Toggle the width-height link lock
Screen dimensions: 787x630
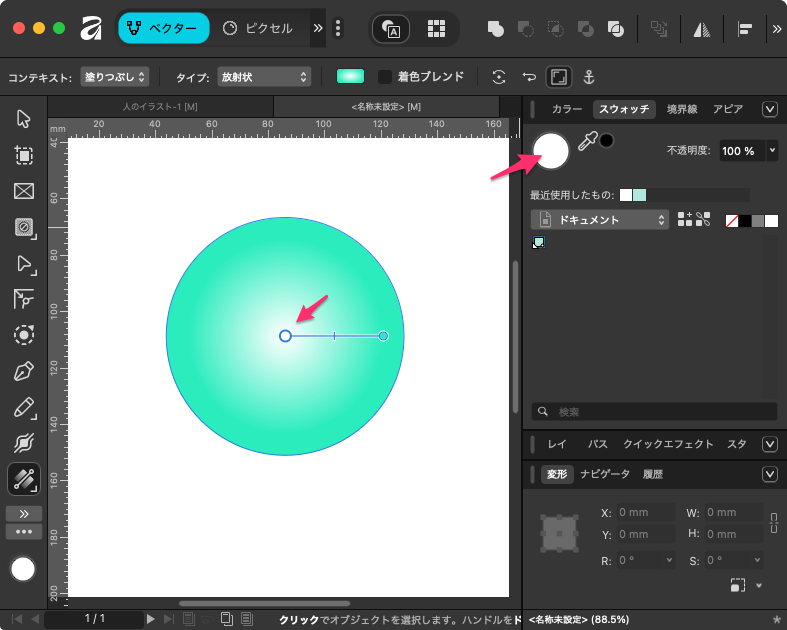pos(773,522)
